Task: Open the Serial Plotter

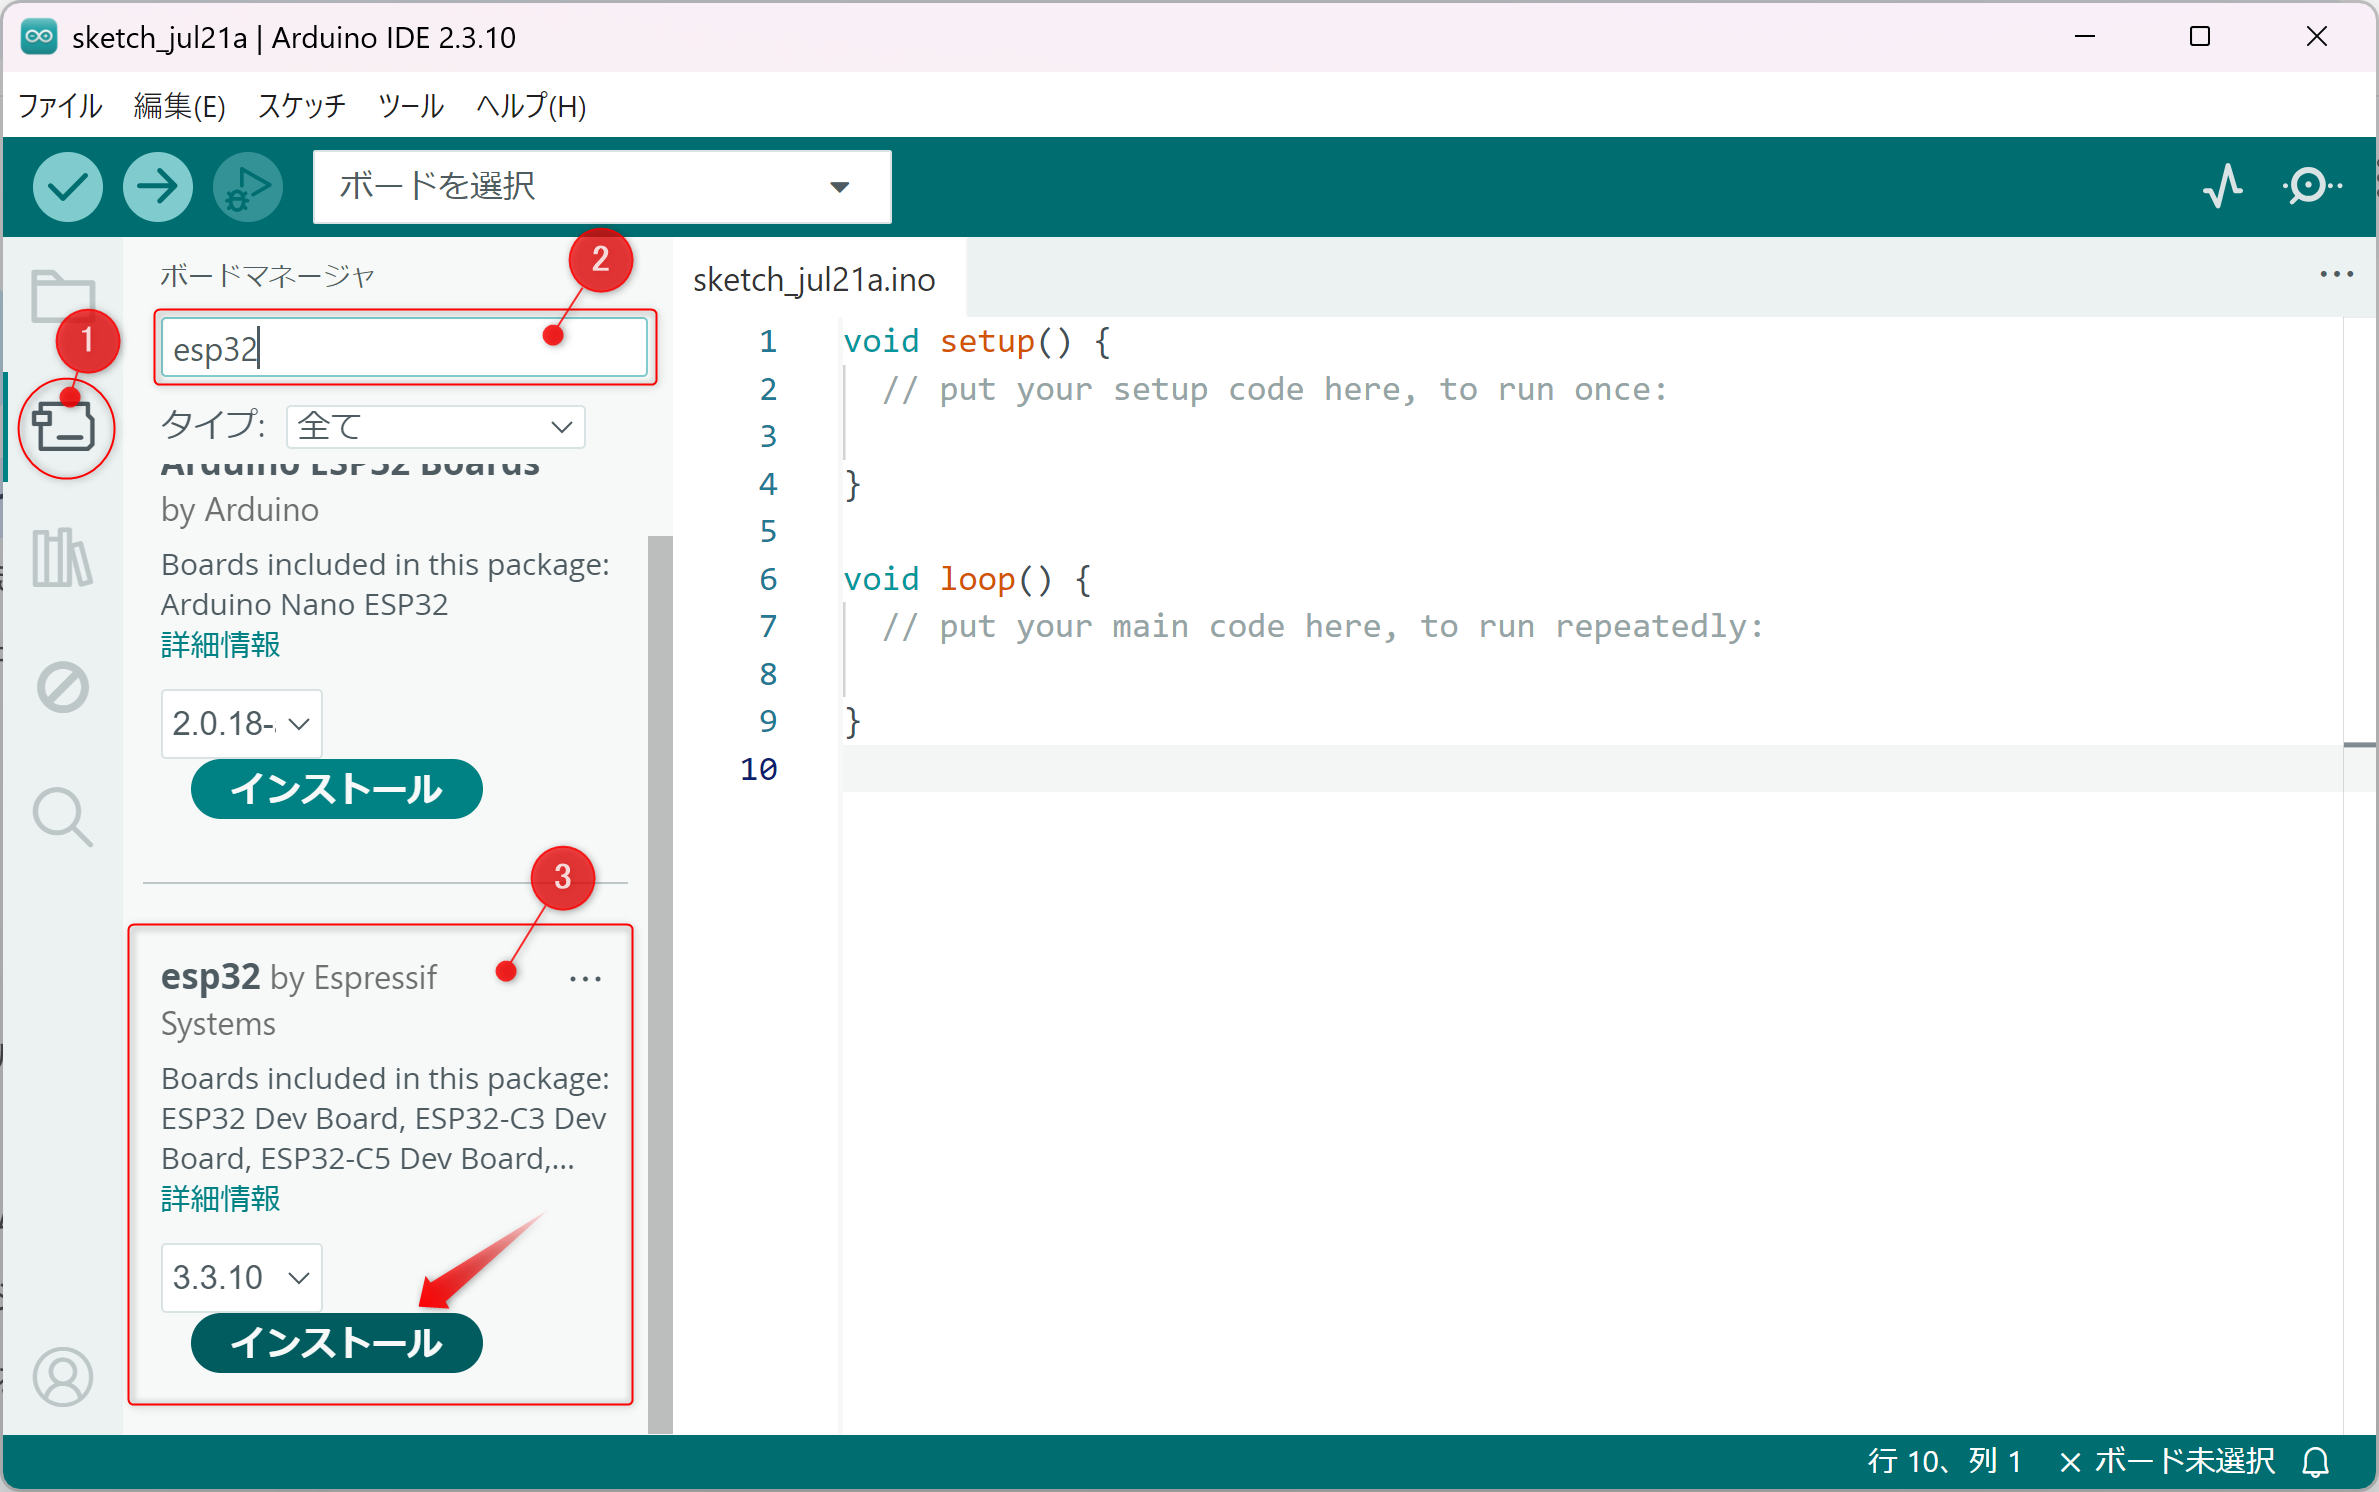Action: click(2222, 187)
